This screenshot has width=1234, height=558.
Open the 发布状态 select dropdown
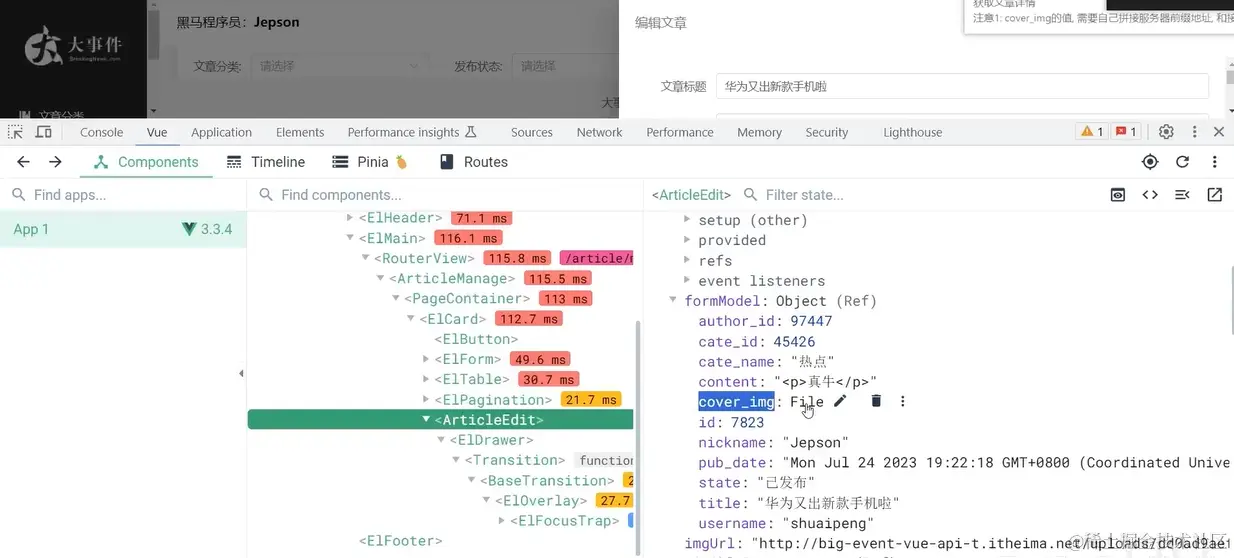[x=565, y=66]
